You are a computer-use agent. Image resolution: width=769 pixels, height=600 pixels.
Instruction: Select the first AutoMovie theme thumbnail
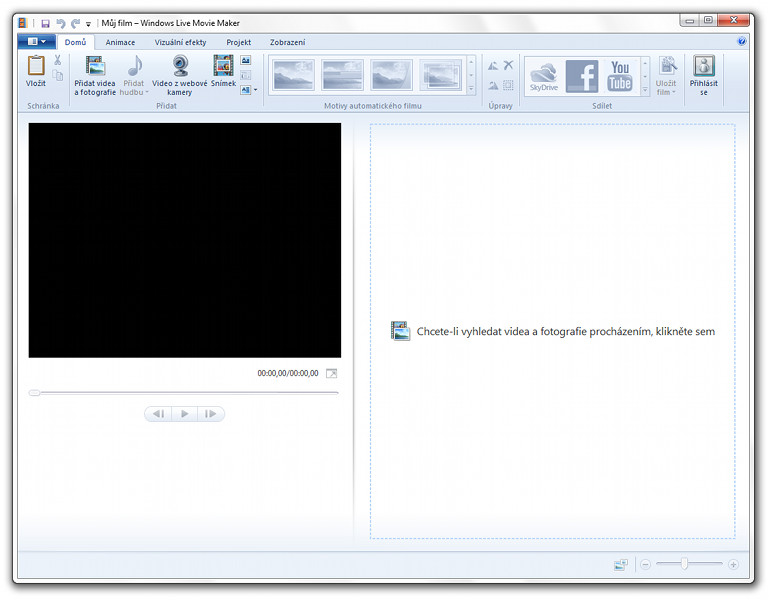coord(293,75)
